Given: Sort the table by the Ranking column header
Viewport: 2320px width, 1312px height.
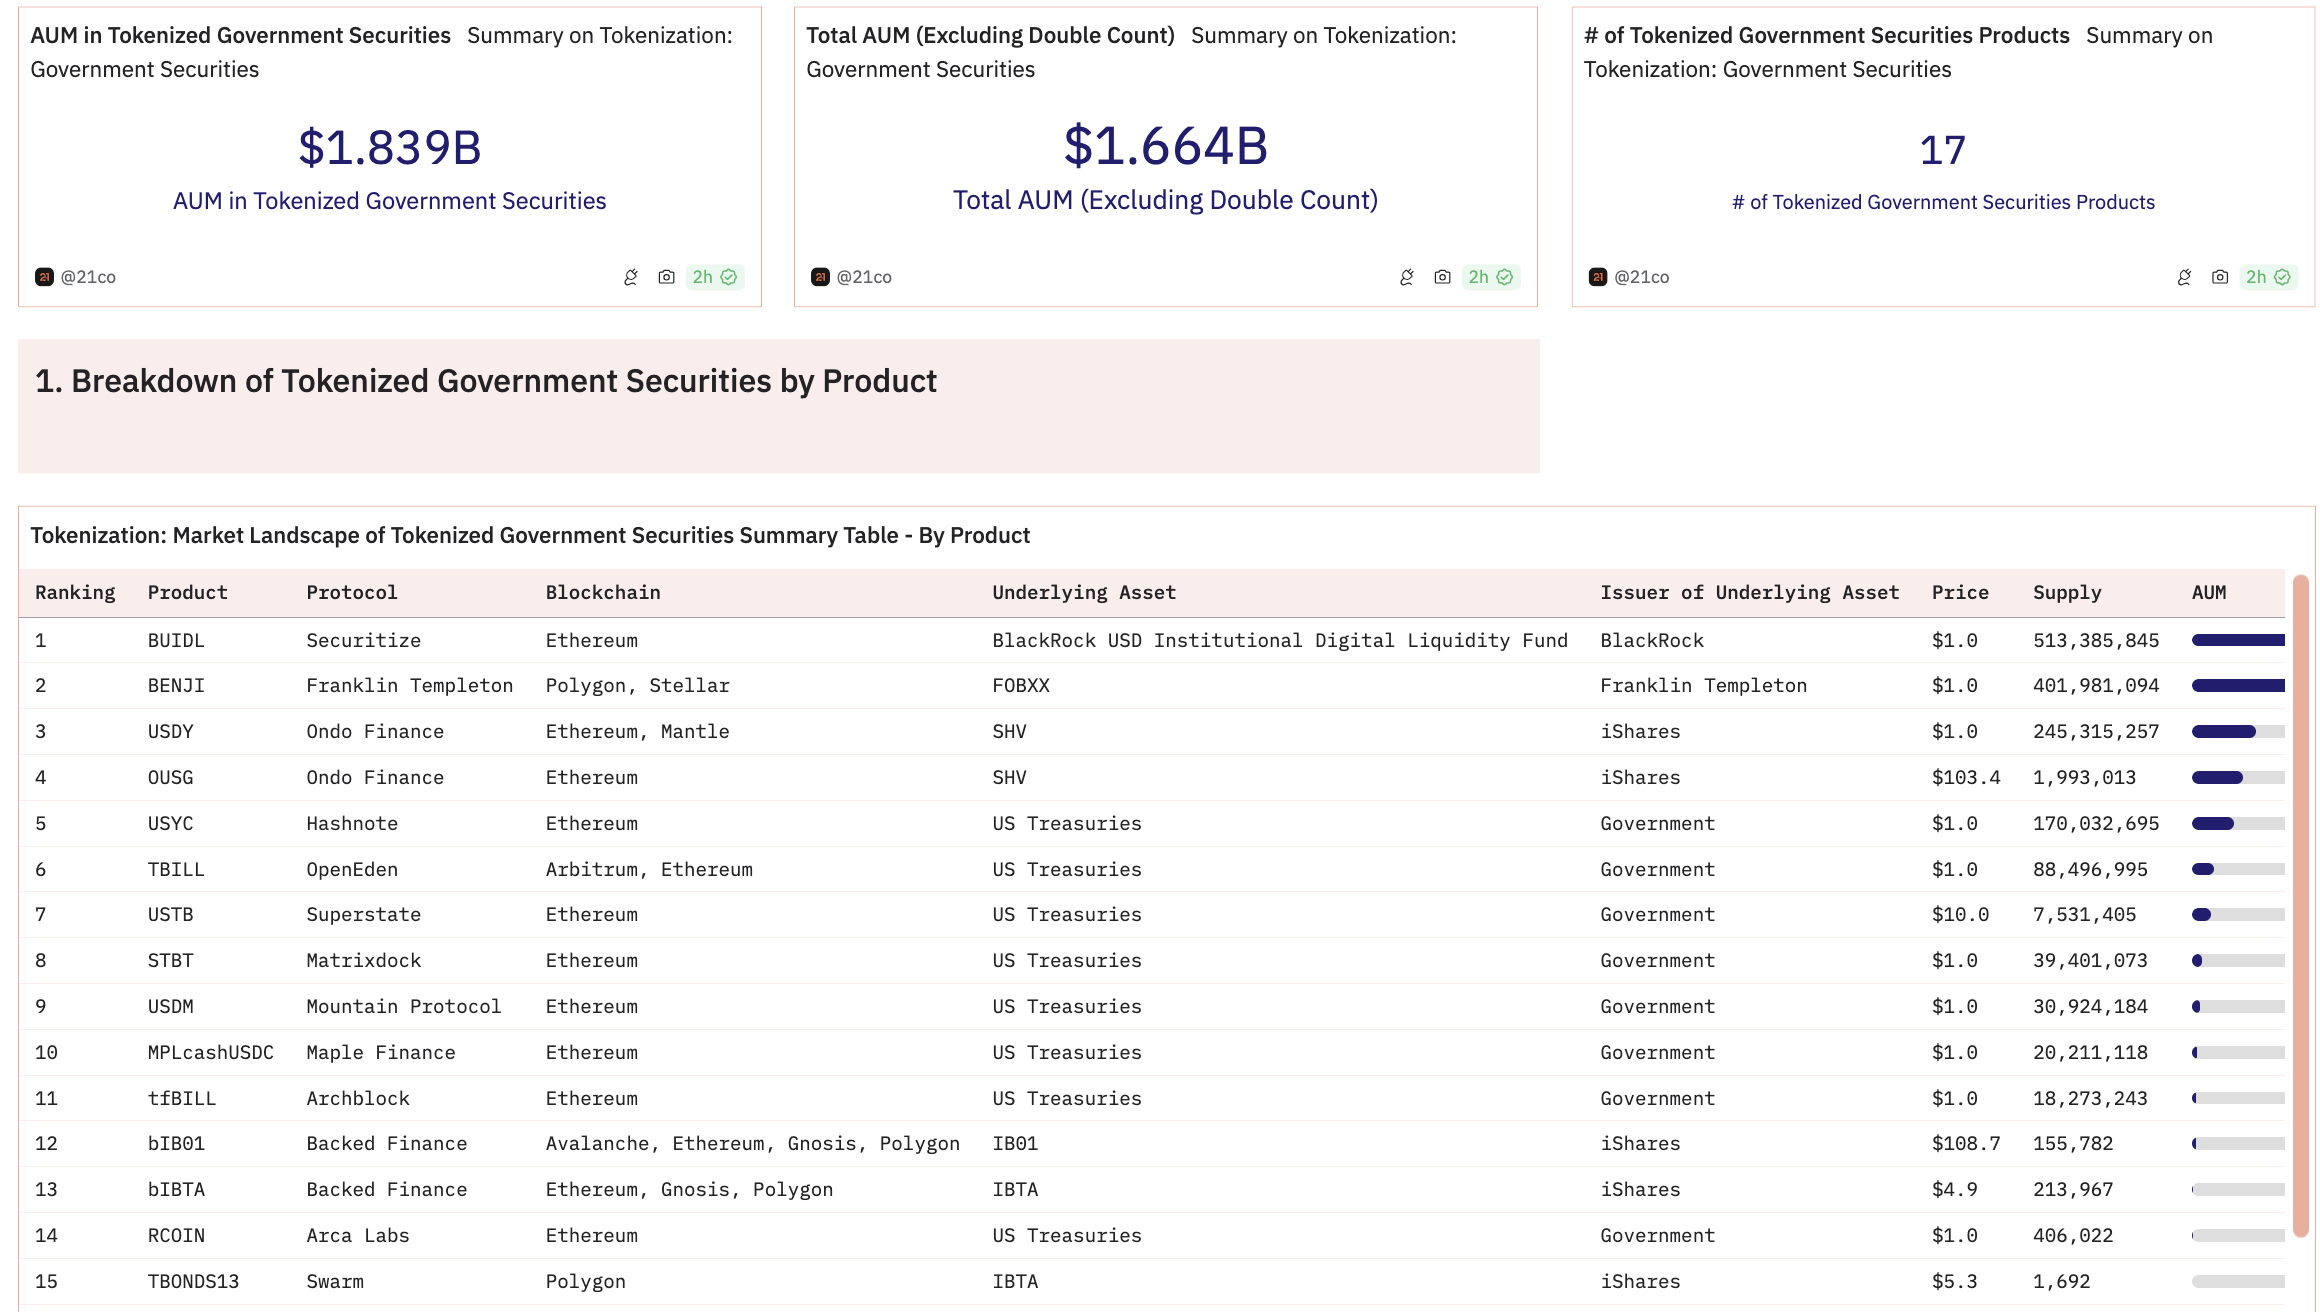Looking at the screenshot, I should pos(75,592).
